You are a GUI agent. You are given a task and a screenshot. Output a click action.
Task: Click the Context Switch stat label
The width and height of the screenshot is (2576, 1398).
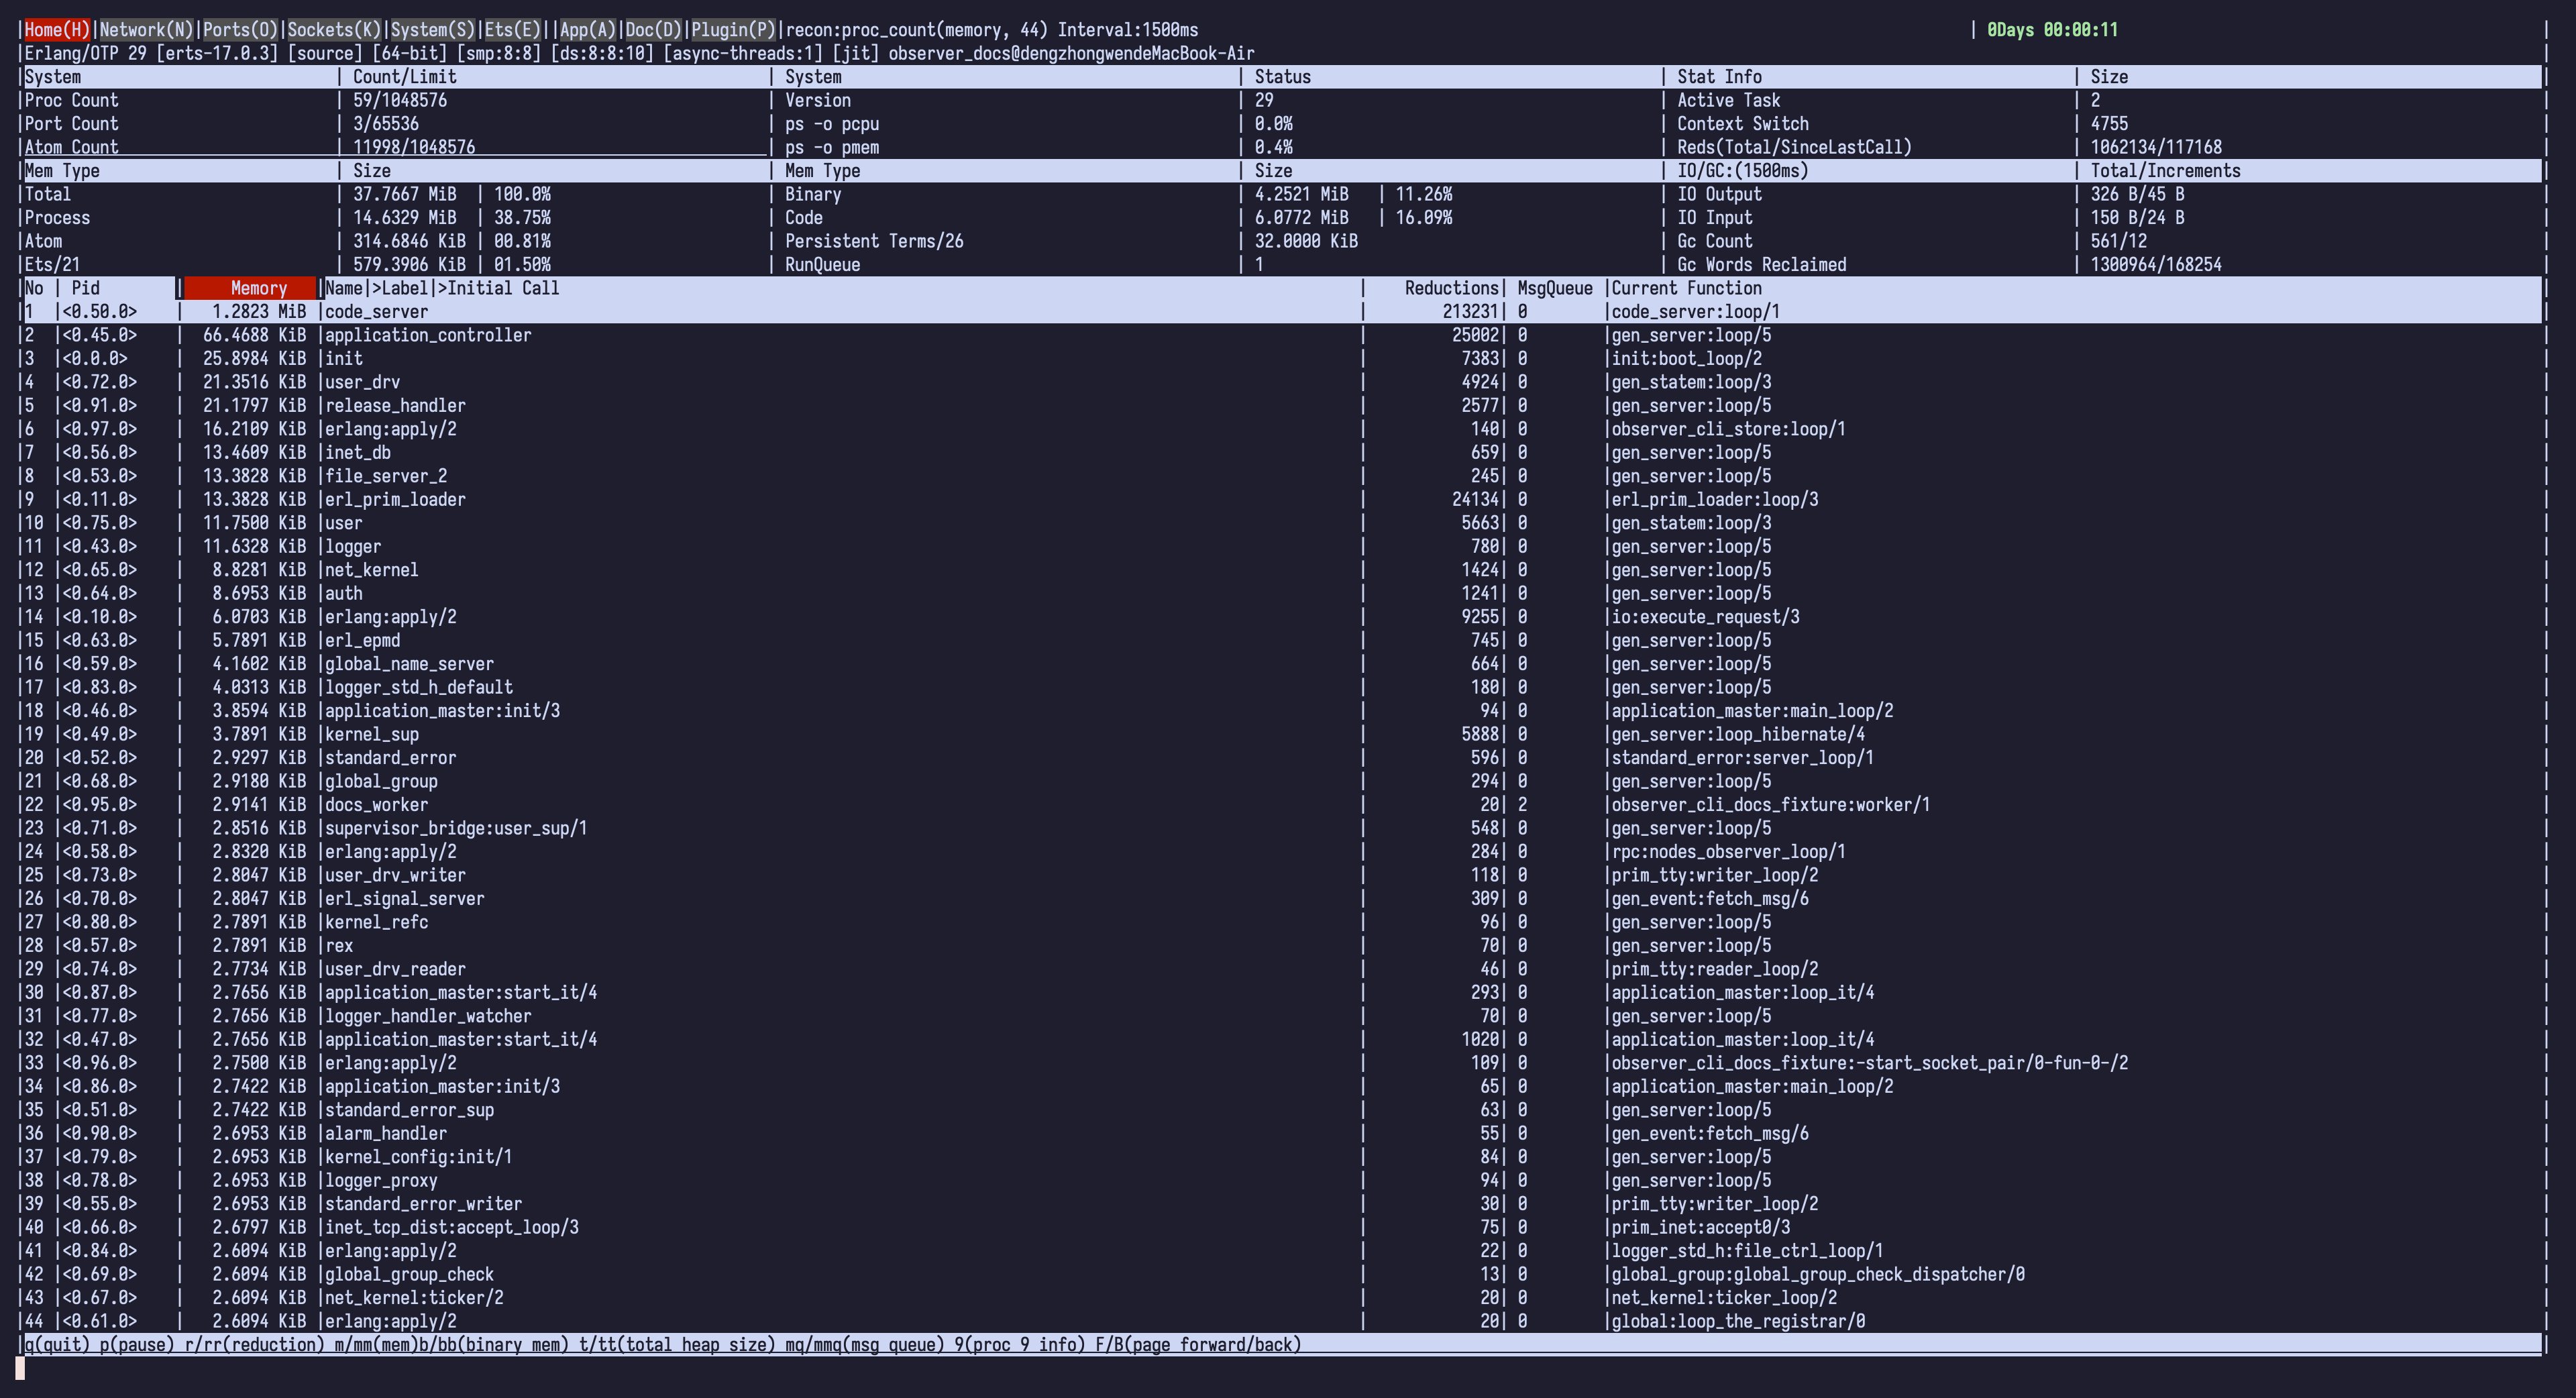pyautogui.click(x=1743, y=124)
